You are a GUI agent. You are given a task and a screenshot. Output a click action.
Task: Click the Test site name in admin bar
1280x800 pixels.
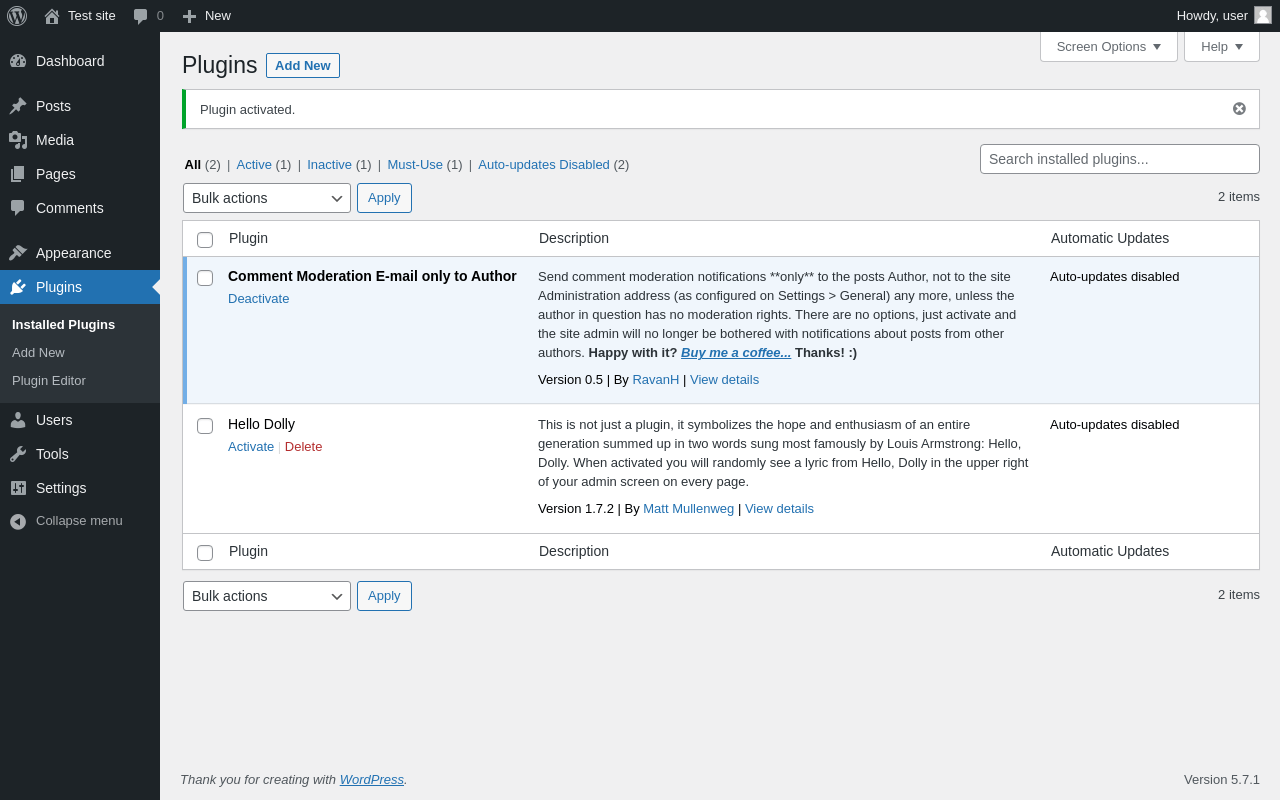[92, 16]
